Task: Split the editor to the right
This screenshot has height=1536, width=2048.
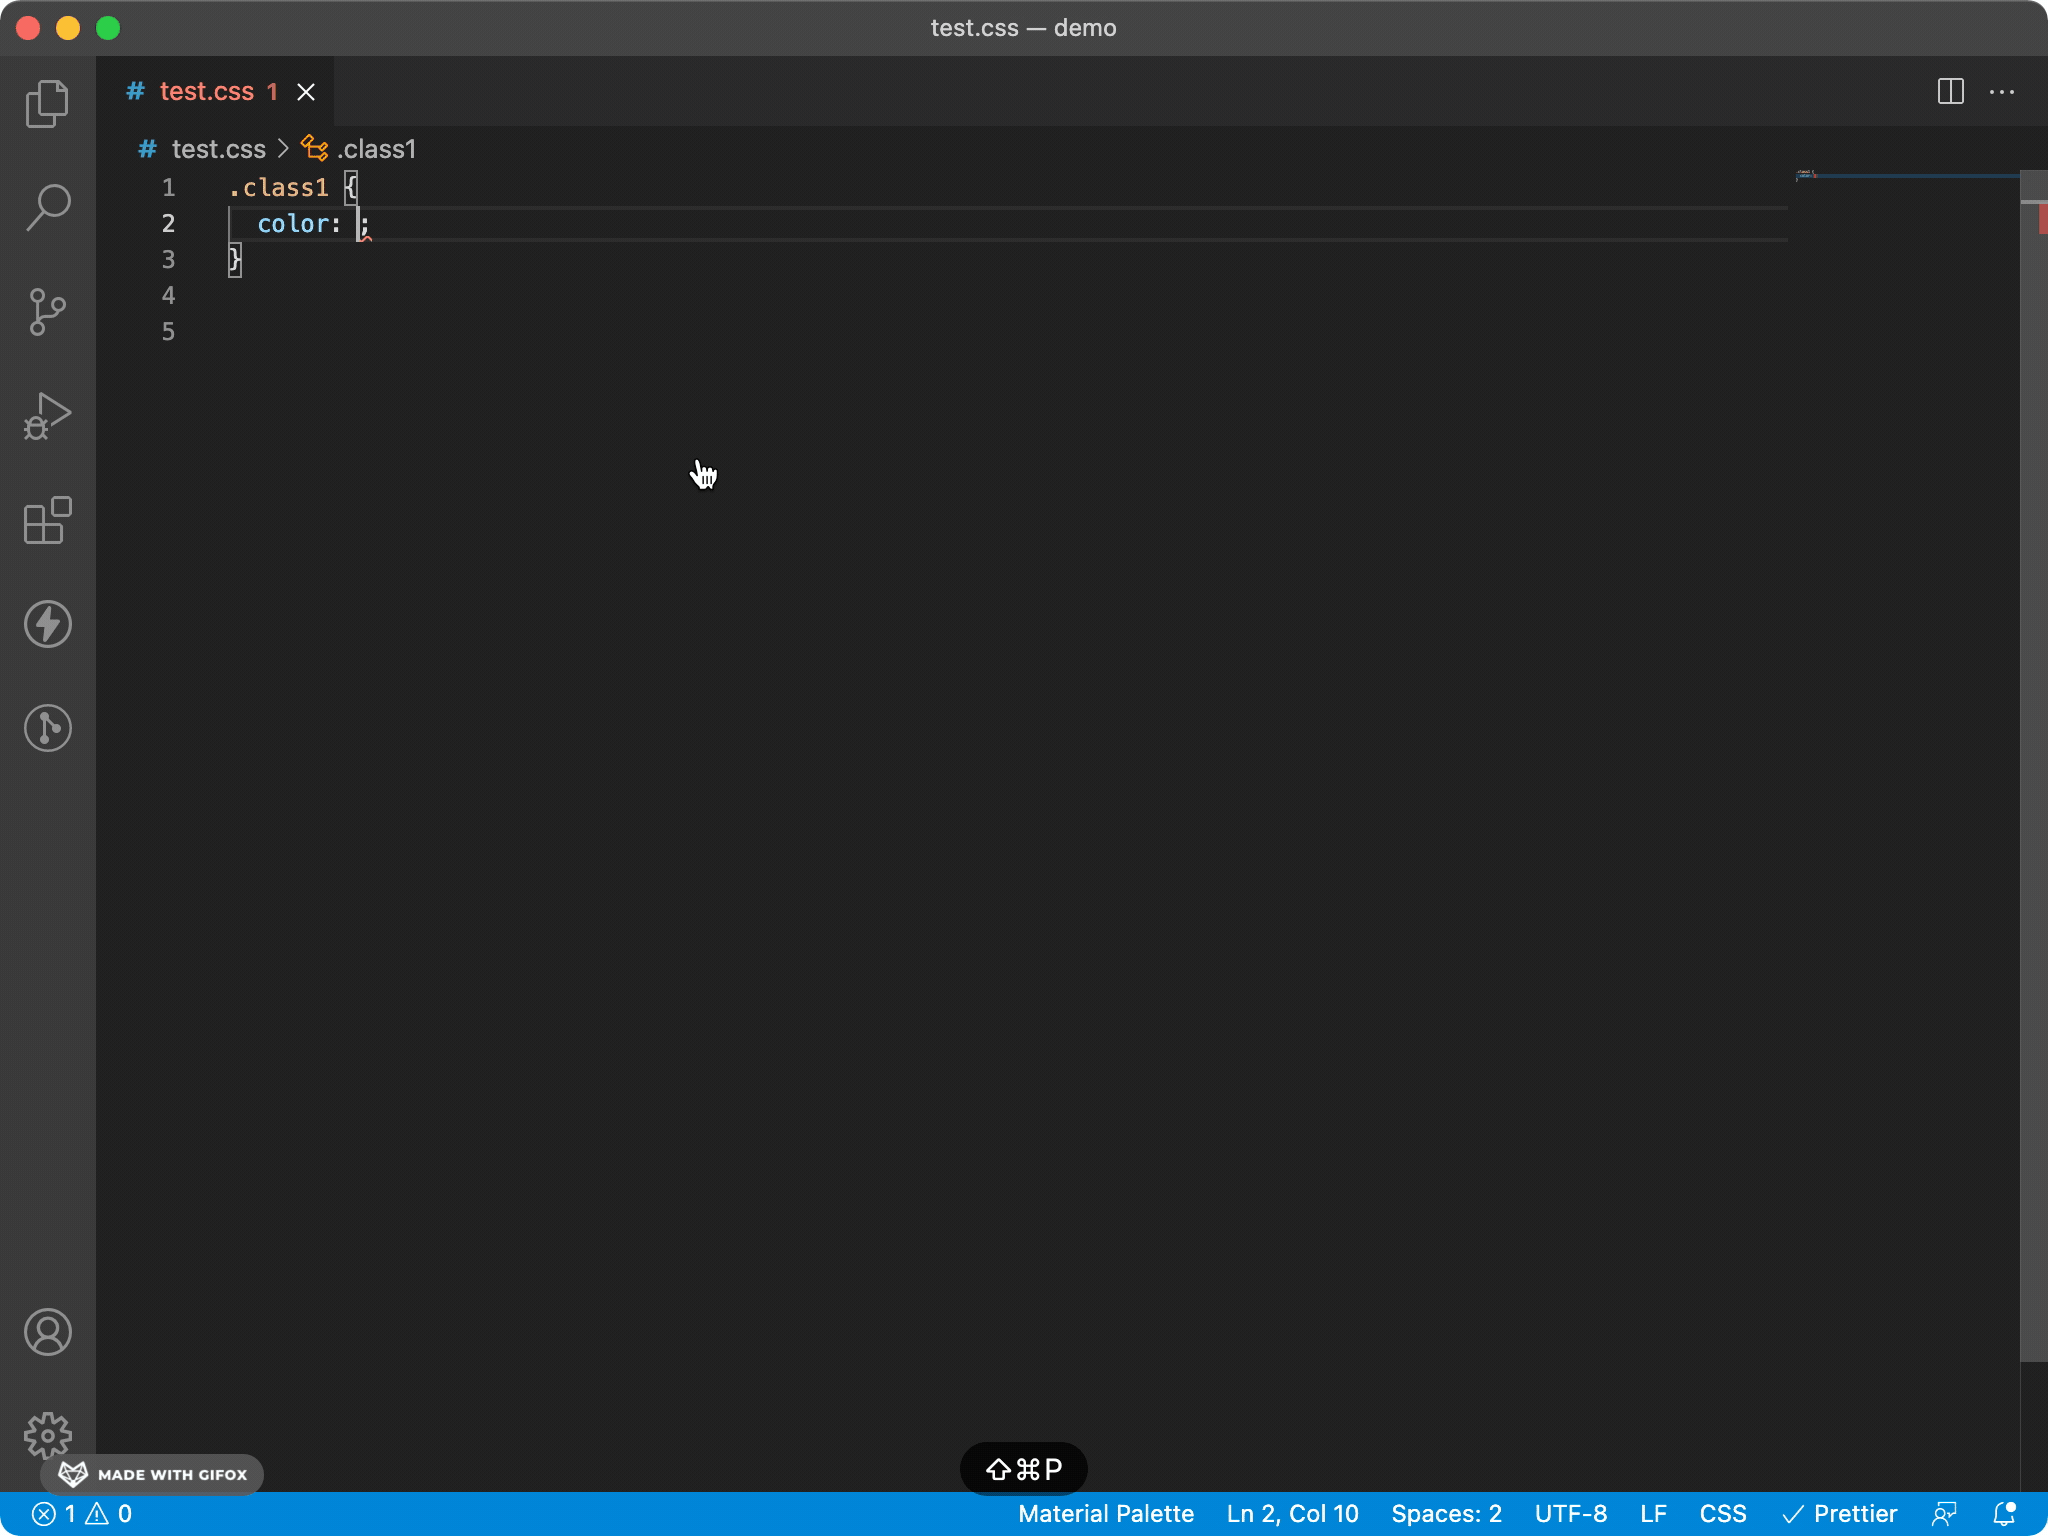Action: [1950, 92]
